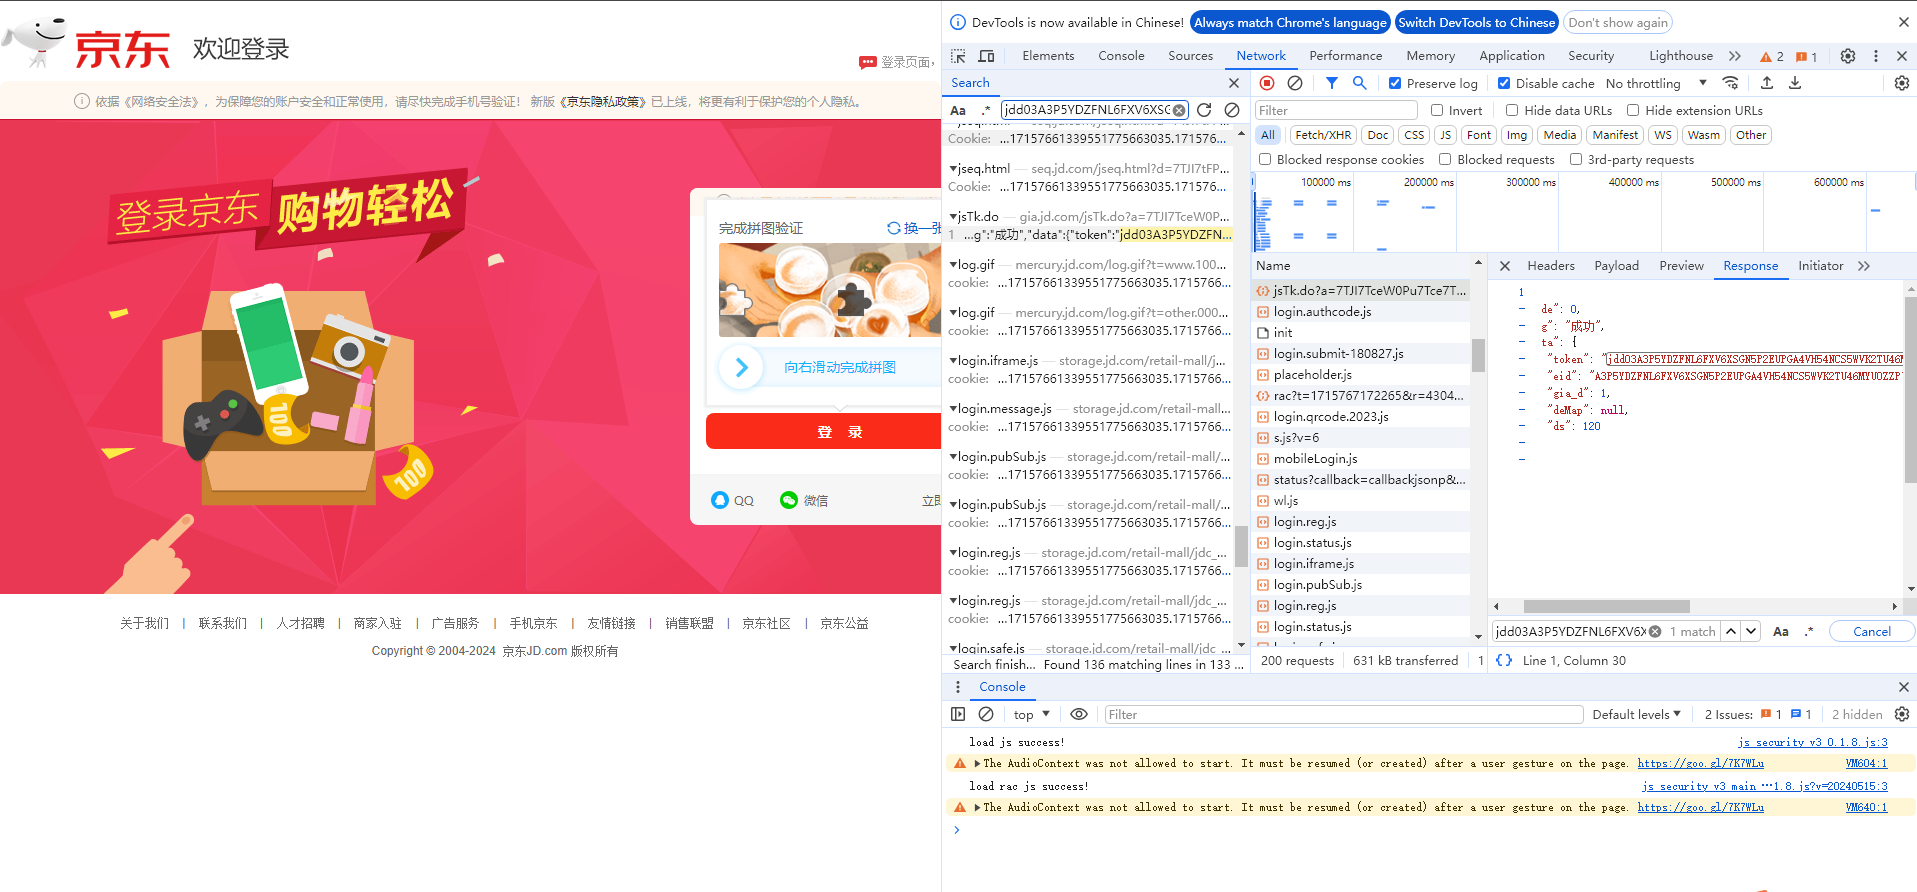The width and height of the screenshot is (1917, 892).
Task: Pretty print the response braces icon
Action: pos(1504,660)
